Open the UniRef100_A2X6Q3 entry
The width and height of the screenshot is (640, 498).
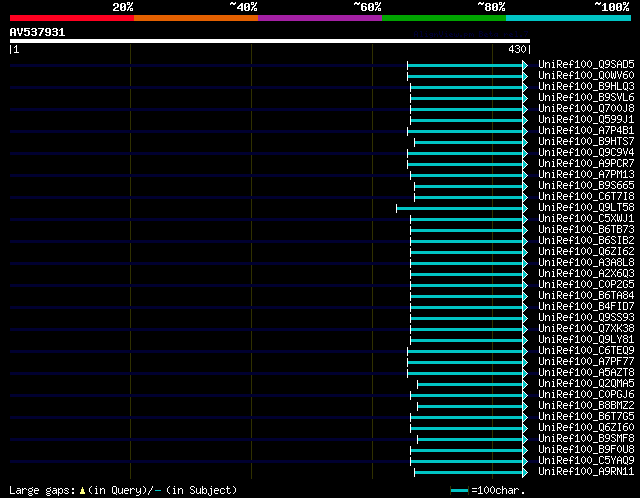click(586, 274)
